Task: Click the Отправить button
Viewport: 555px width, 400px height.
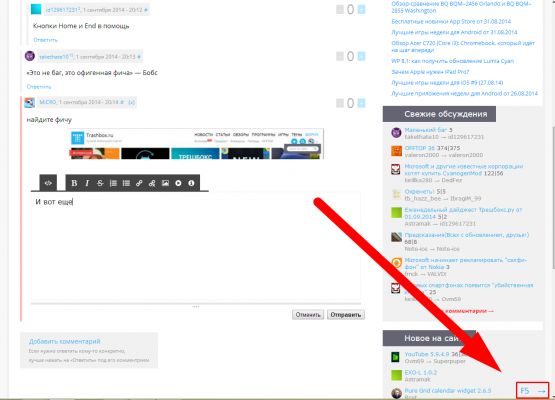Action: click(x=345, y=315)
